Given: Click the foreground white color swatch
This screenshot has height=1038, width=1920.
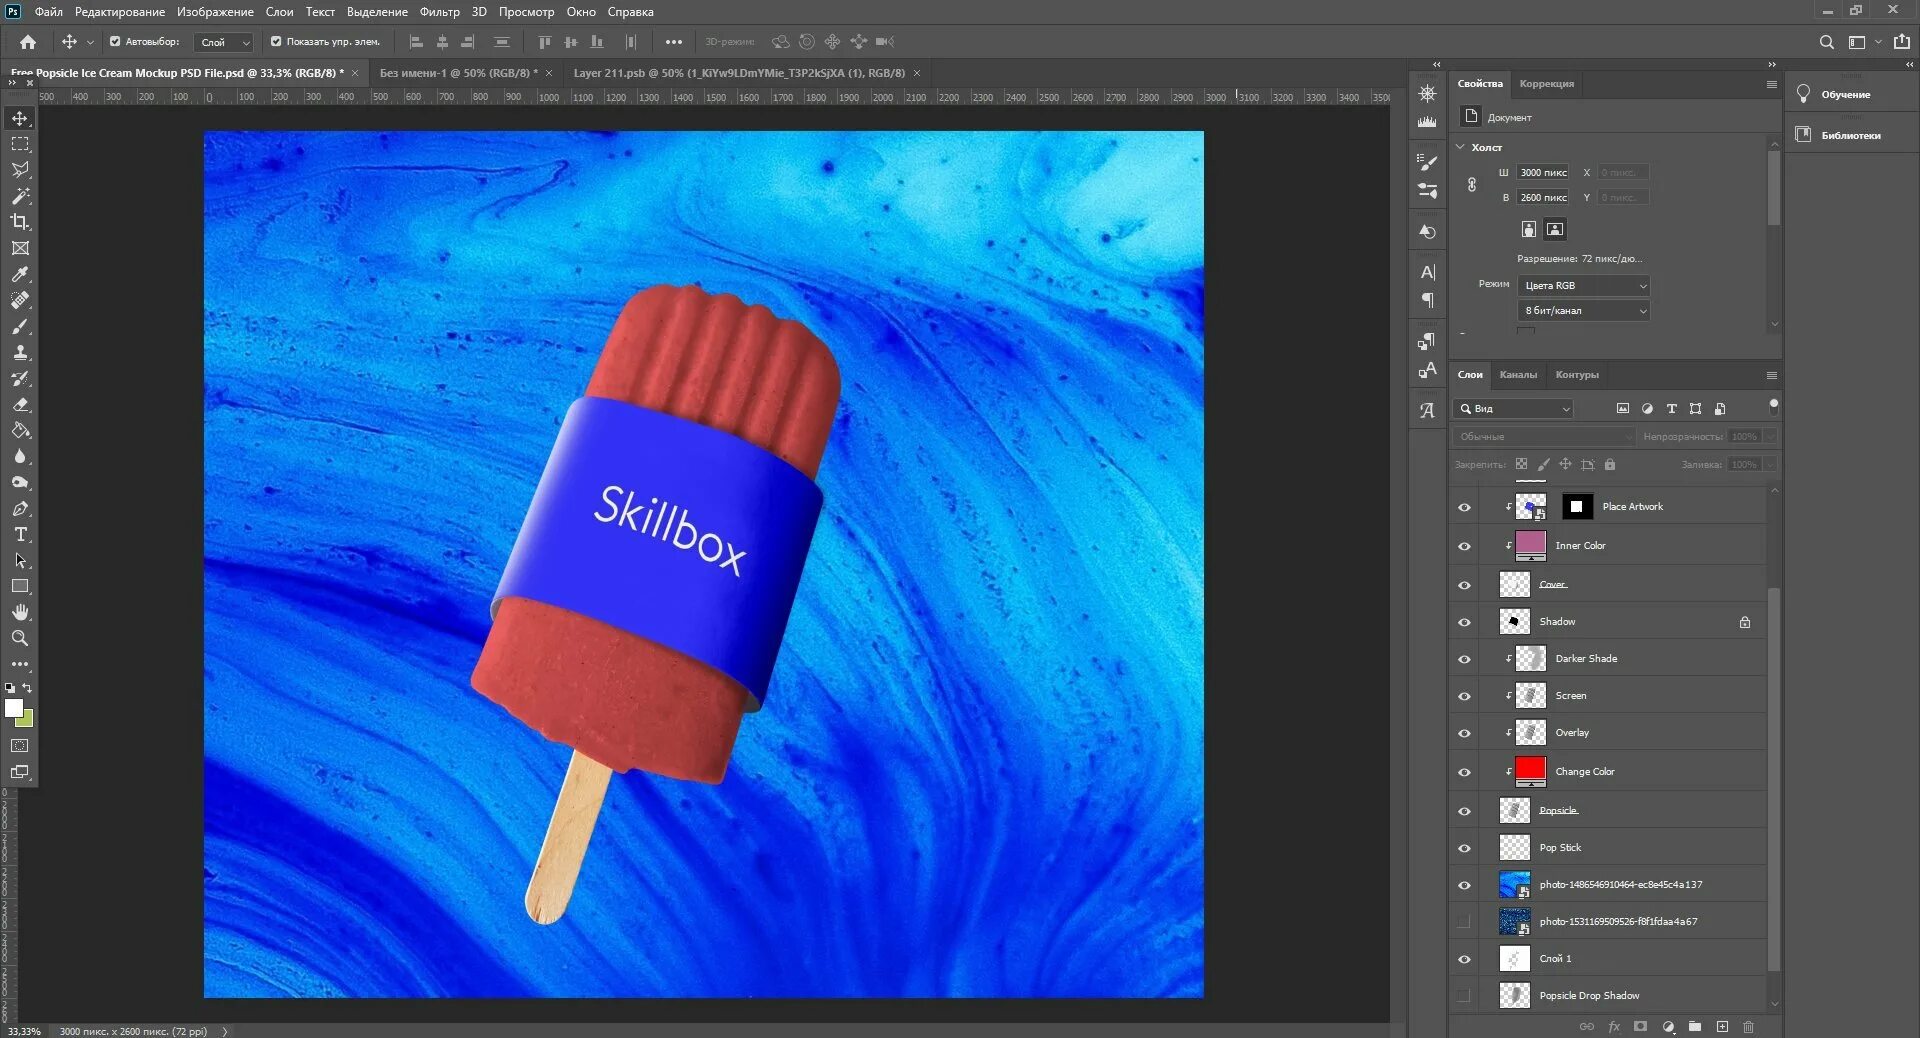Looking at the screenshot, I should (13, 708).
